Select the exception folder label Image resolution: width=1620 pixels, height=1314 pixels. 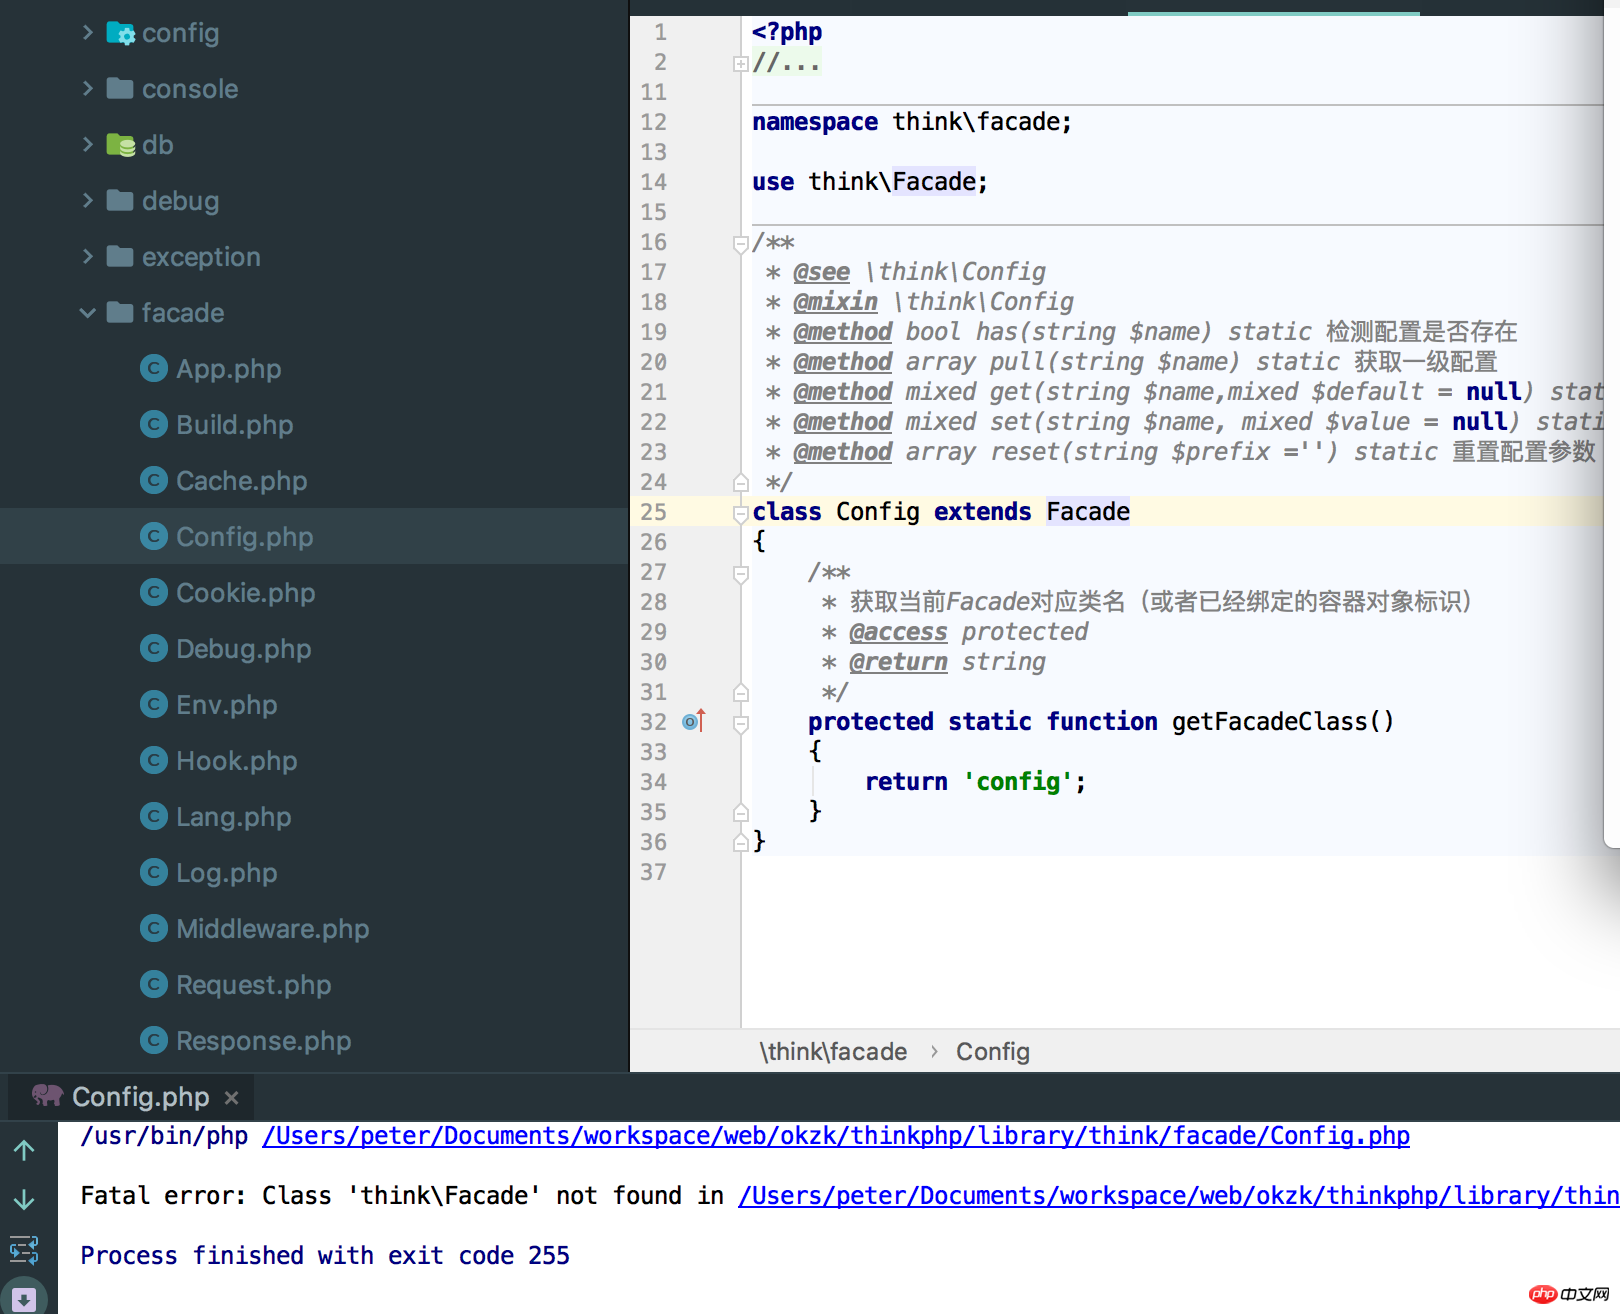[201, 257]
